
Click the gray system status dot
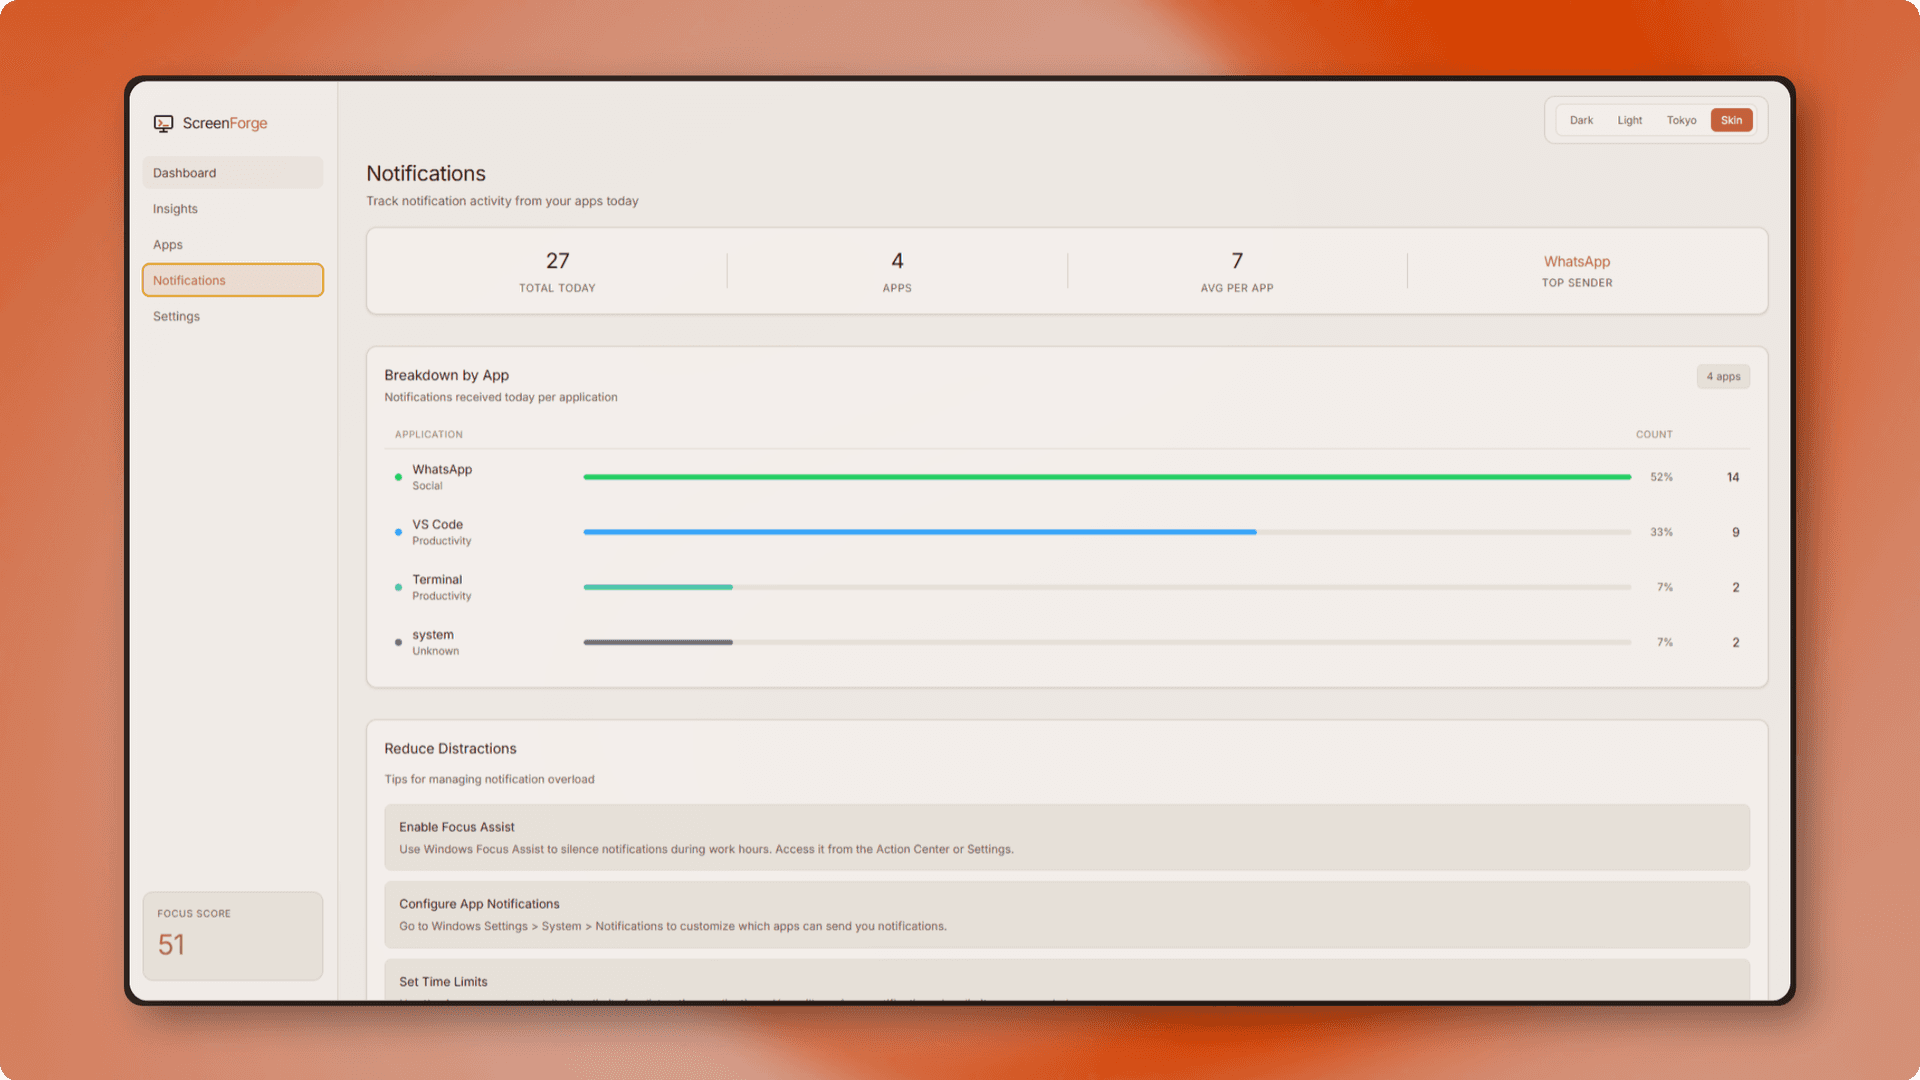398,642
